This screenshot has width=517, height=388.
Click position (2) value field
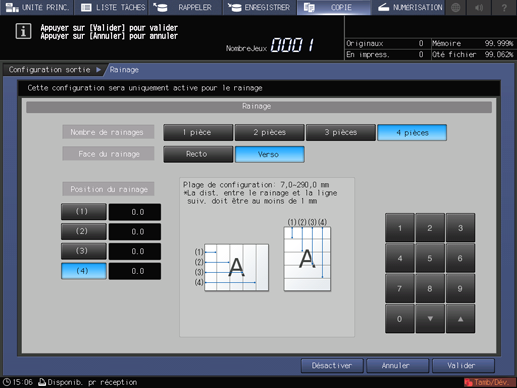[135, 232]
